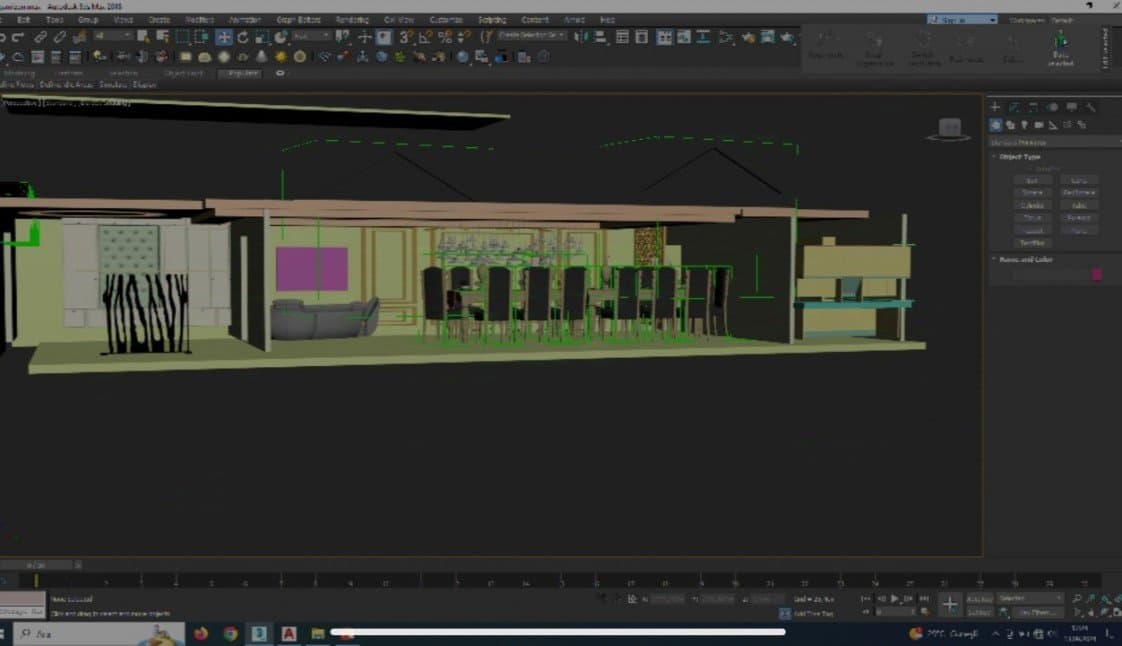The image size is (1122, 646).
Task: Select the Geometry category icon
Action: pyautogui.click(x=996, y=125)
